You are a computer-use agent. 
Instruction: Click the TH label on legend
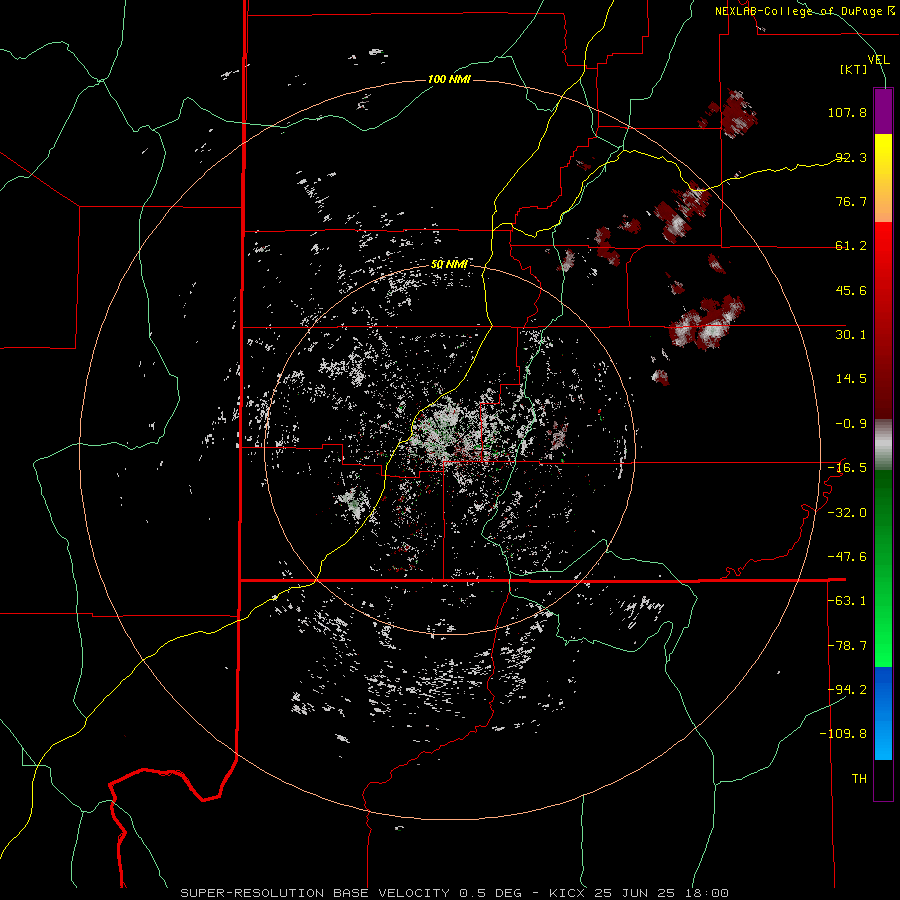point(859,779)
